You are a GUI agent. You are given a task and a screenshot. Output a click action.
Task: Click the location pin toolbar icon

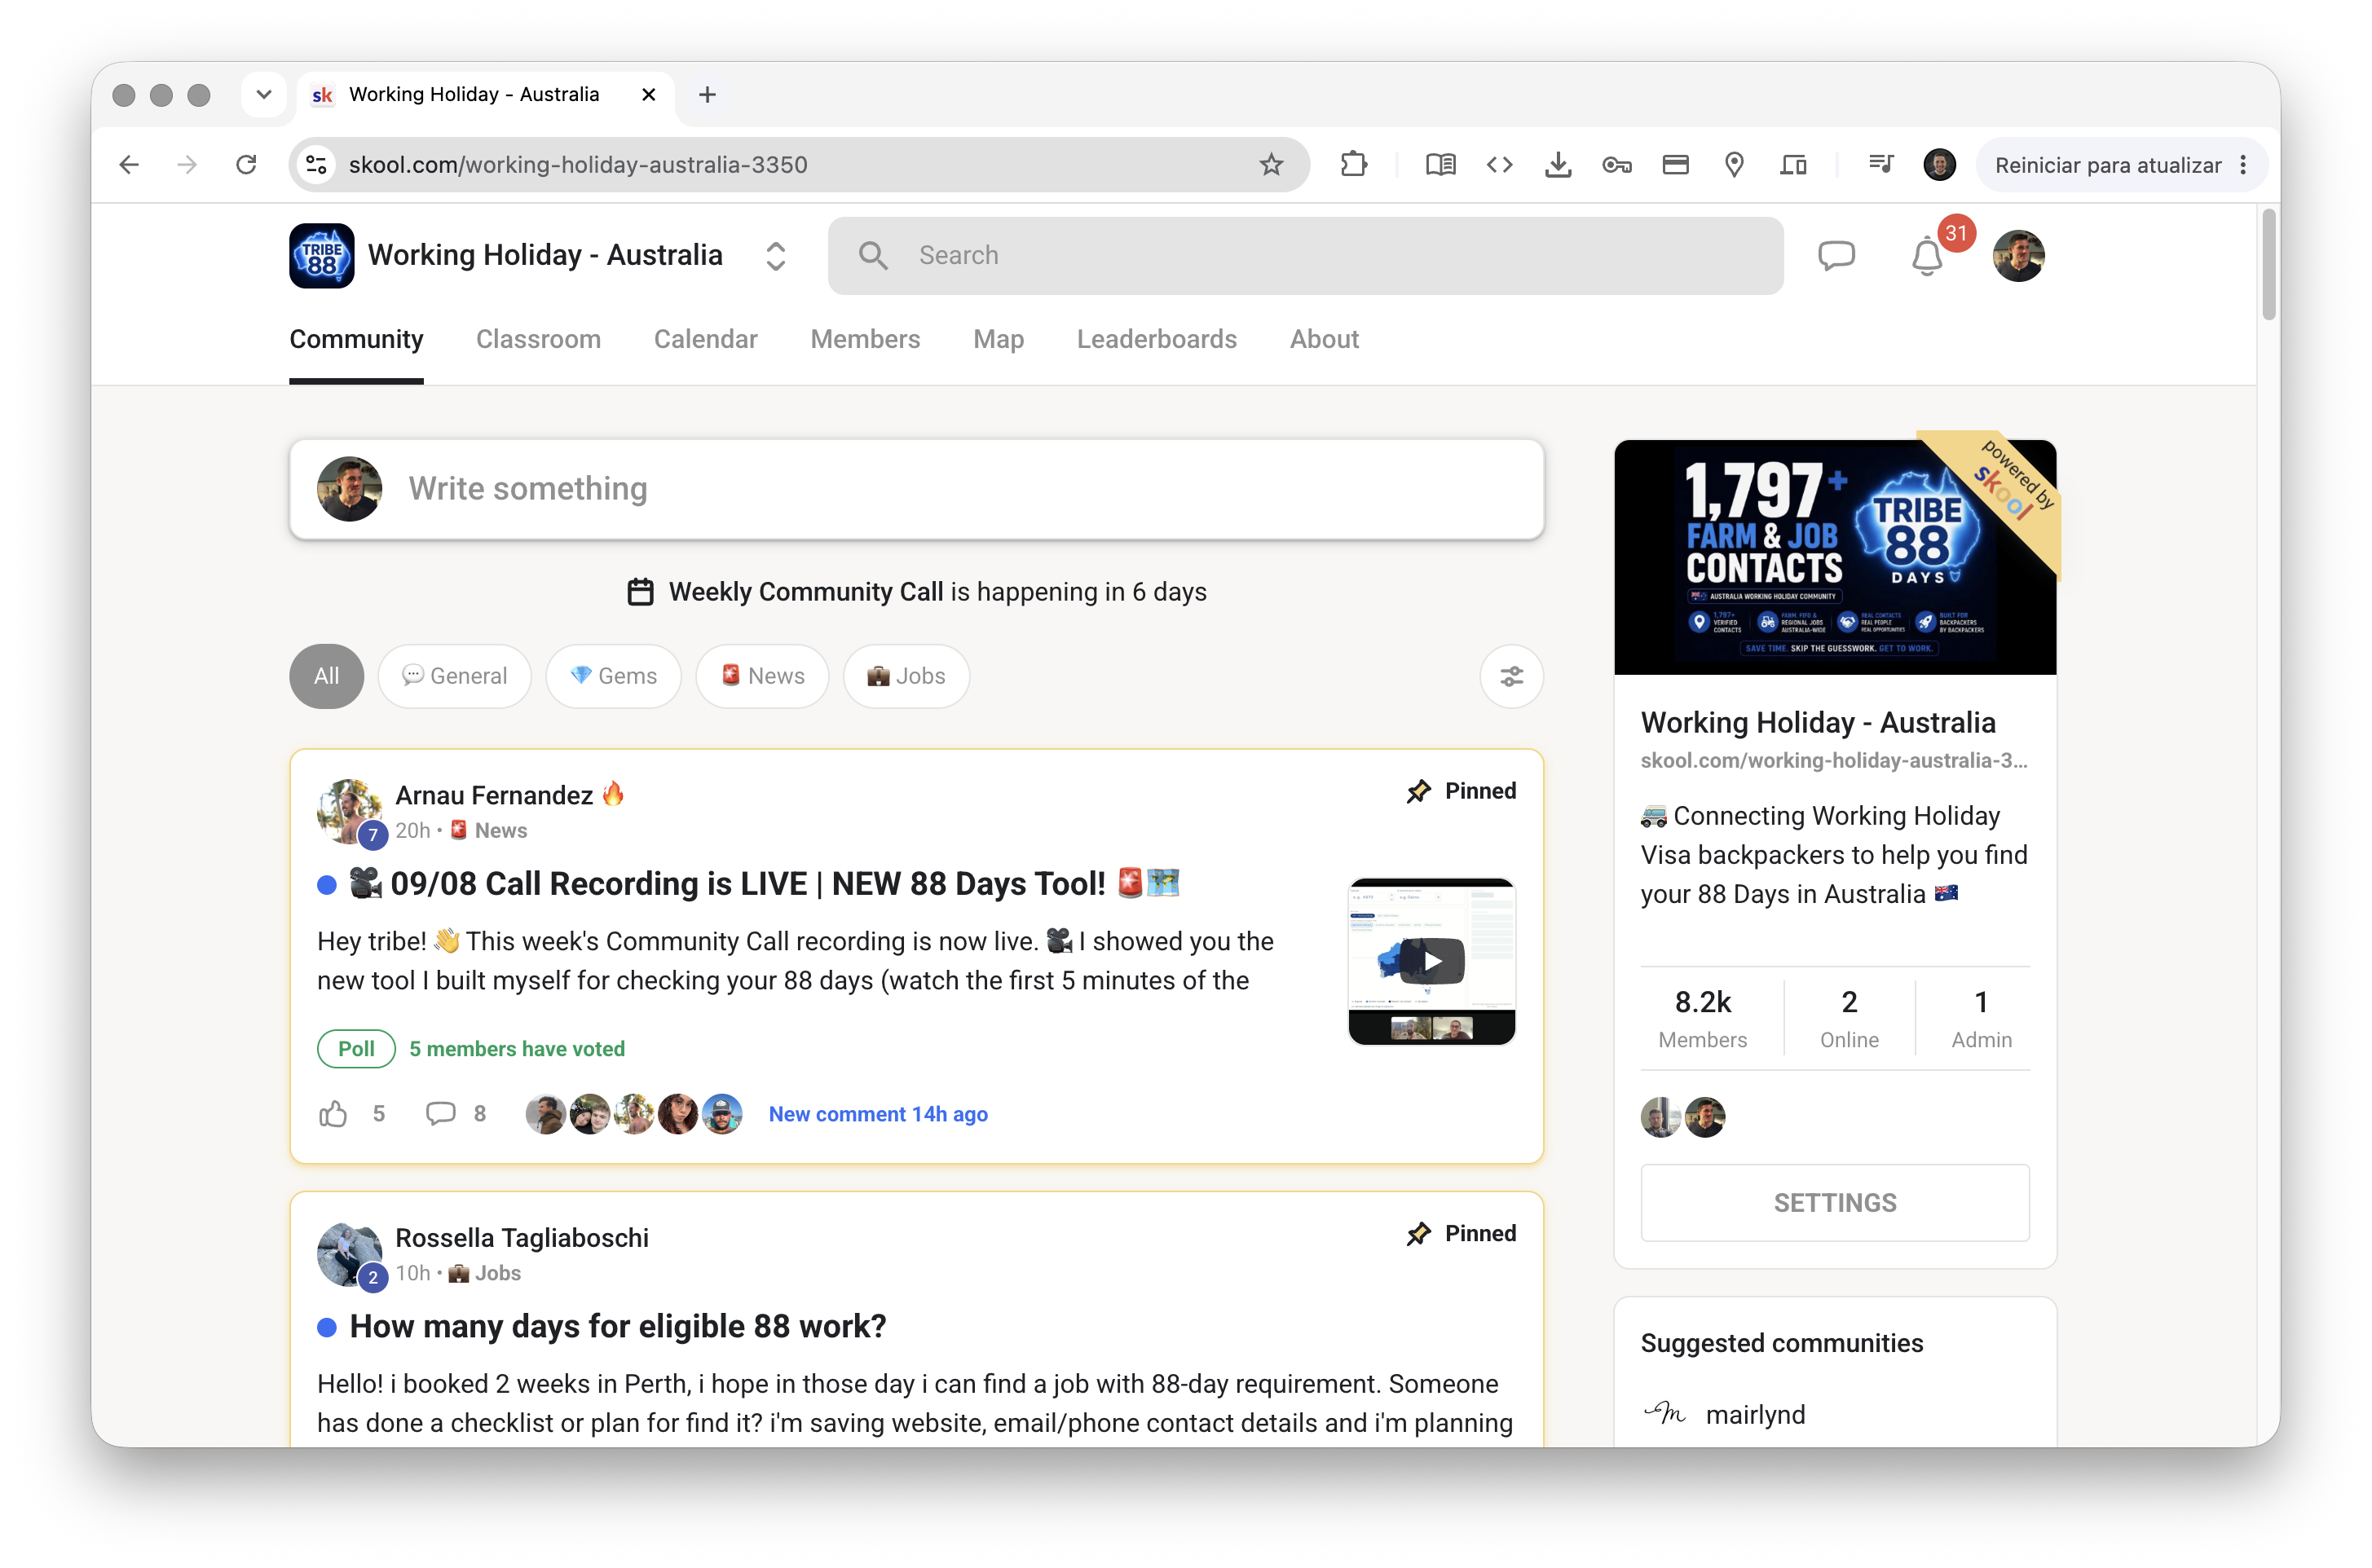coord(1735,165)
